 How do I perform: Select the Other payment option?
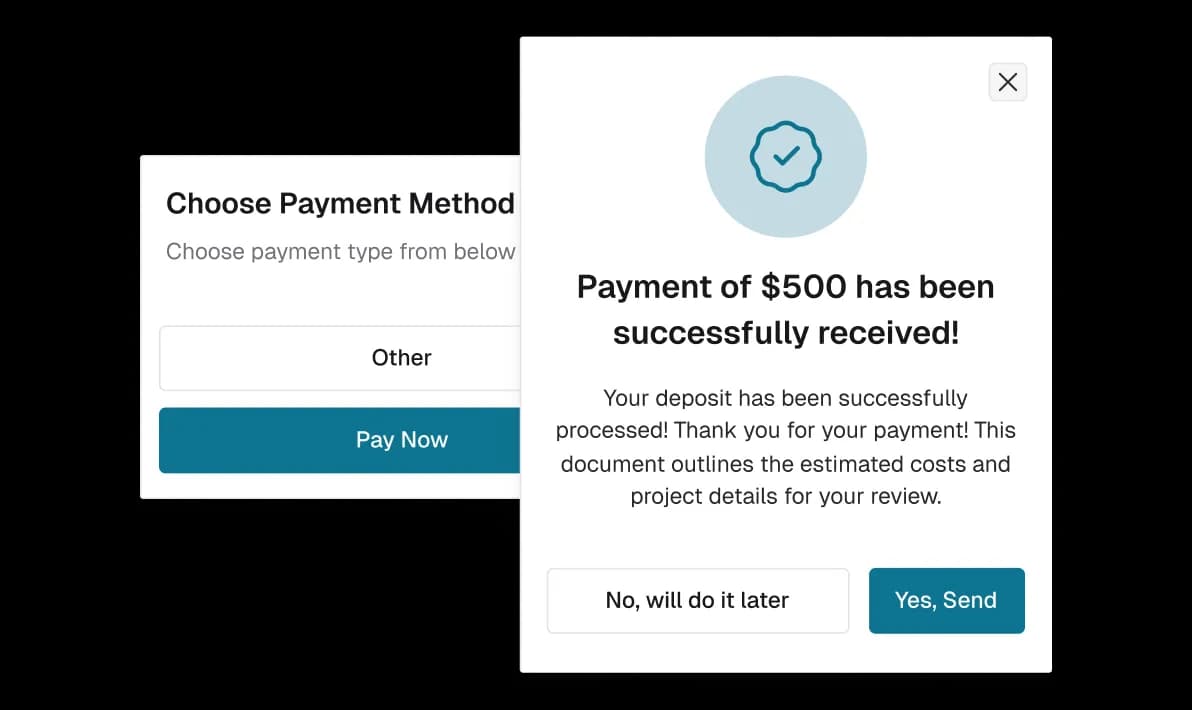(401, 358)
